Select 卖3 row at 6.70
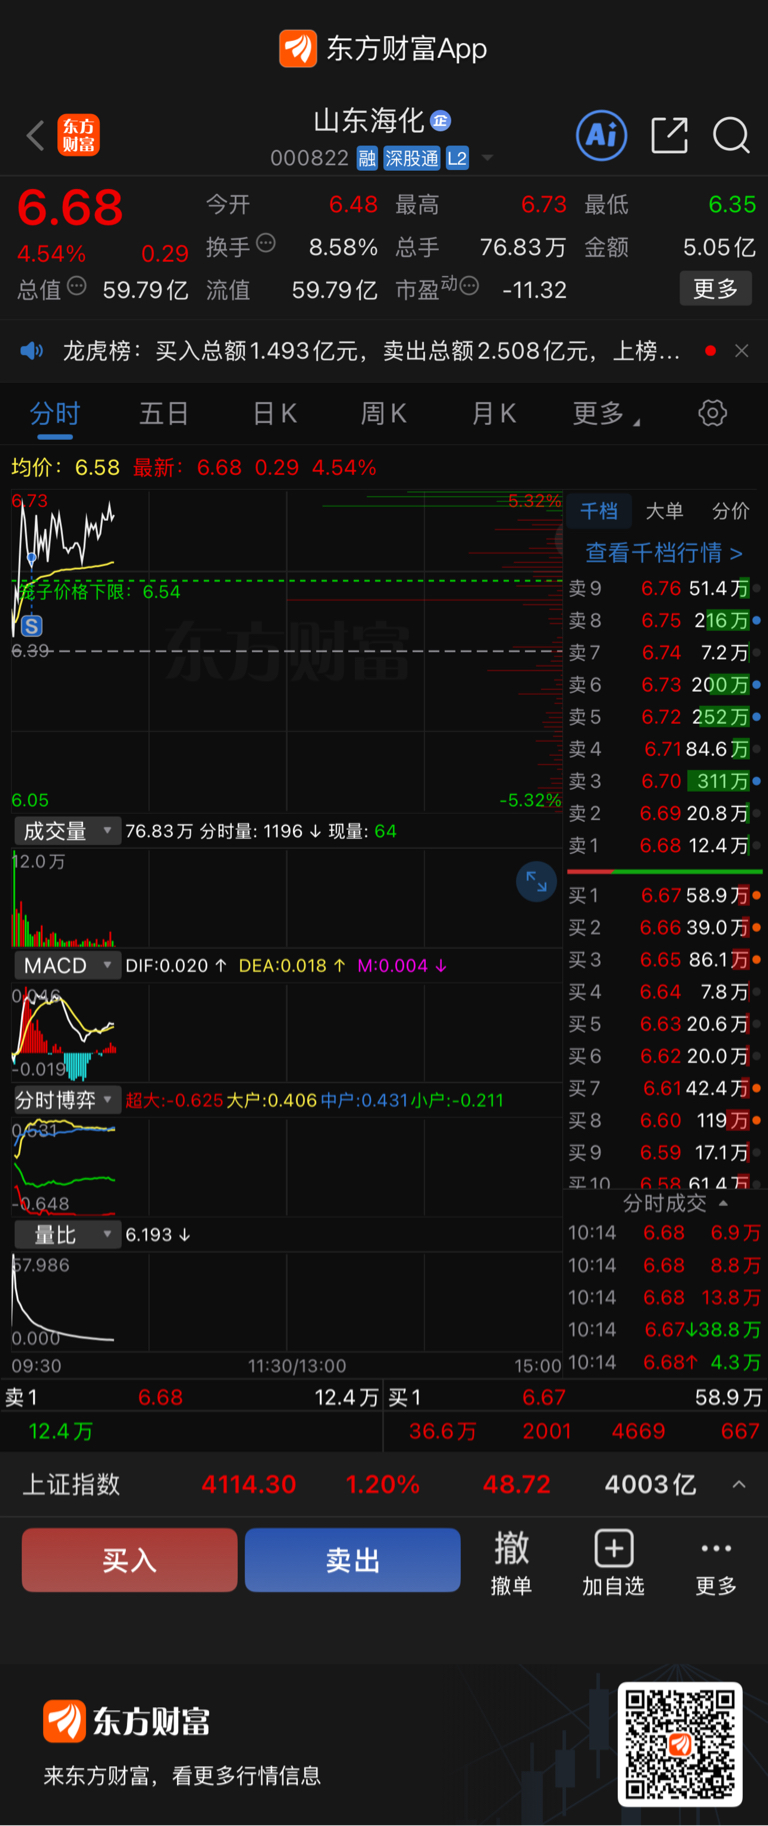Viewport: 768px width, 1826px height. [x=665, y=781]
